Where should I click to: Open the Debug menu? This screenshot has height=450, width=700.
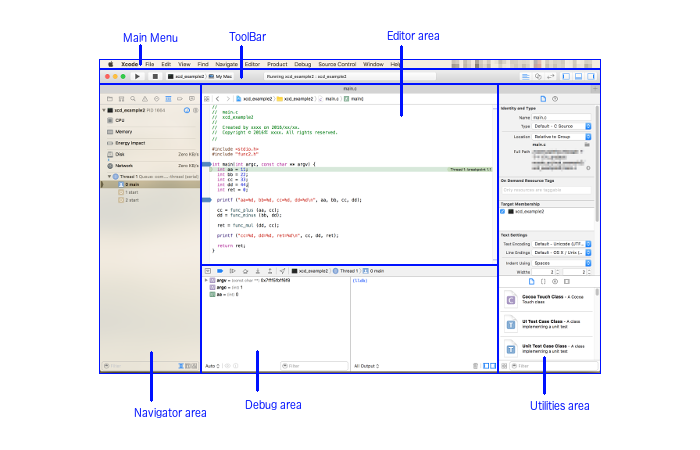pyautogui.click(x=303, y=64)
